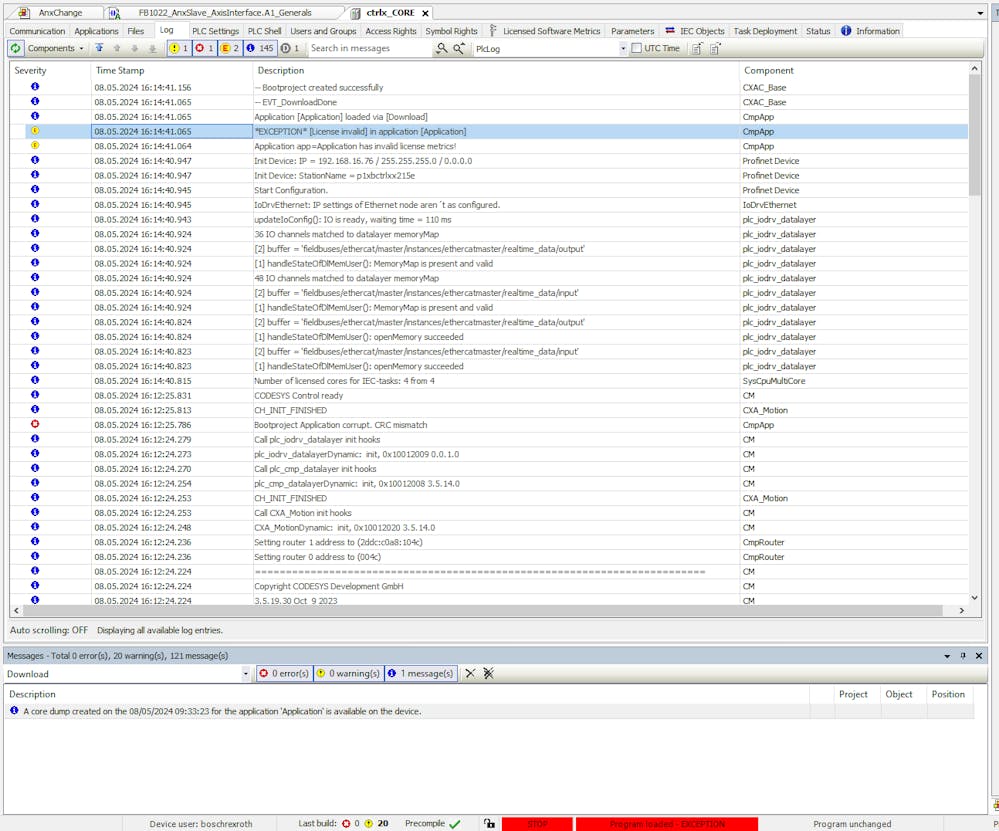Expand the PlcLog logger dropdown

point(623,48)
